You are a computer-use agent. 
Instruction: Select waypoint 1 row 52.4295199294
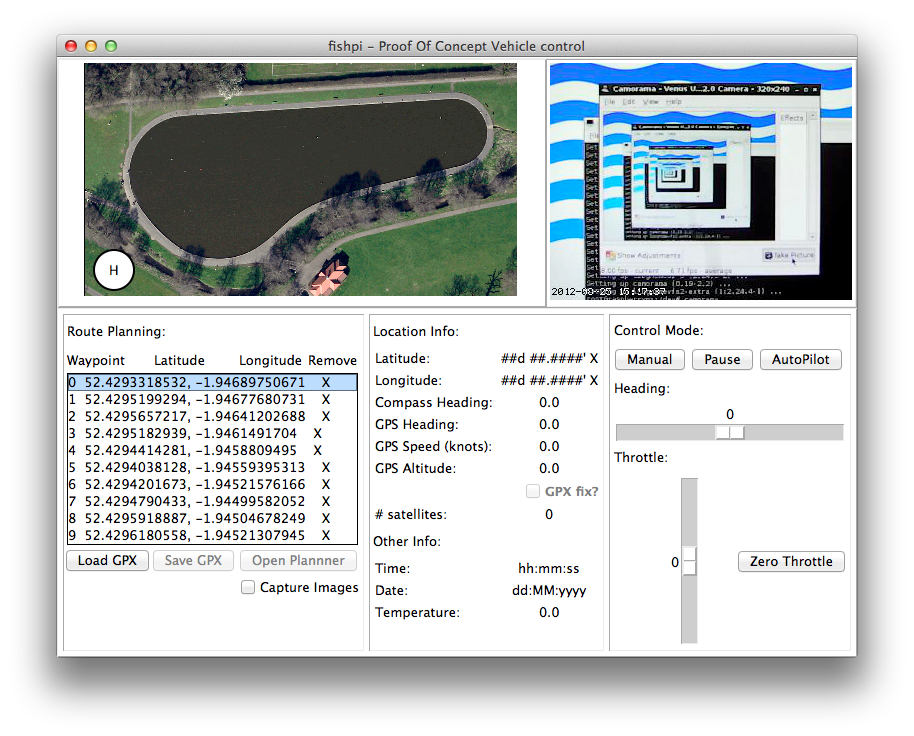(x=212, y=399)
